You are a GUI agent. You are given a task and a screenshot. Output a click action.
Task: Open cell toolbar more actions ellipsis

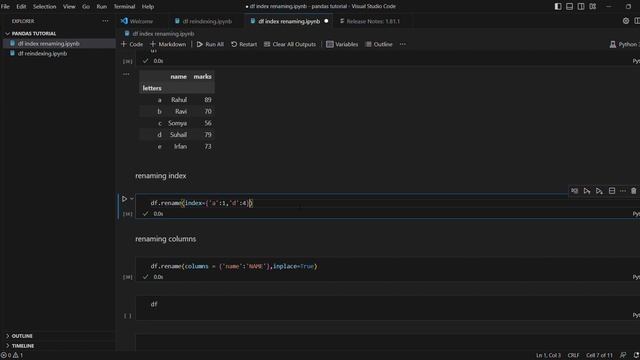pos(623,191)
